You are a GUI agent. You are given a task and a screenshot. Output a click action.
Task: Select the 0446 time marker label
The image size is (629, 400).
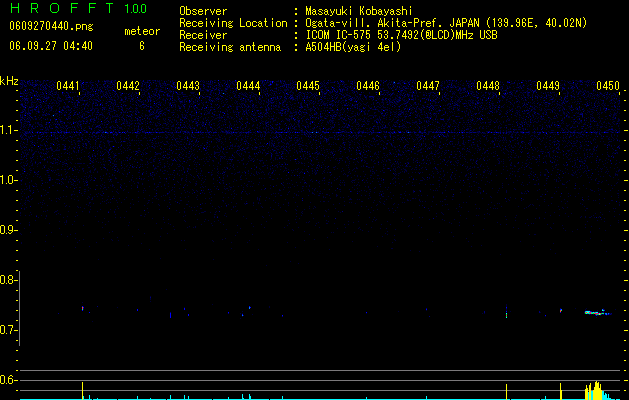pos(368,86)
